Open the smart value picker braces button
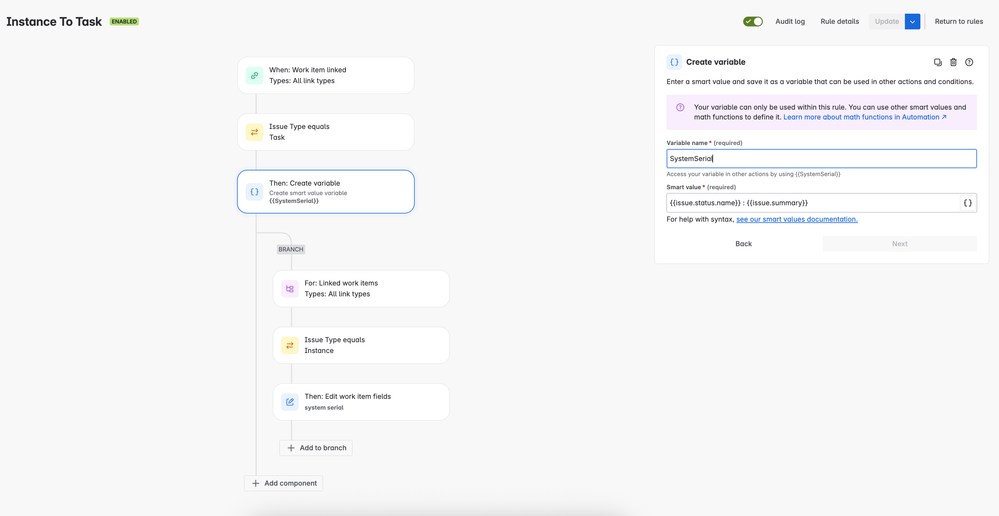999x516 pixels. pos(968,203)
